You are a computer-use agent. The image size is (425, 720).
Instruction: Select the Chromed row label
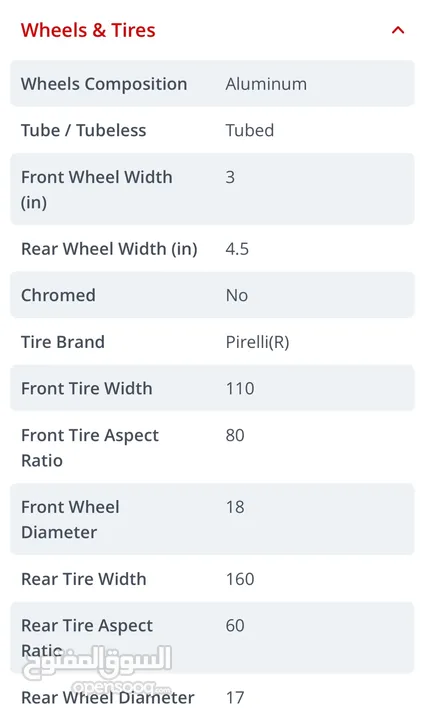[58, 295]
